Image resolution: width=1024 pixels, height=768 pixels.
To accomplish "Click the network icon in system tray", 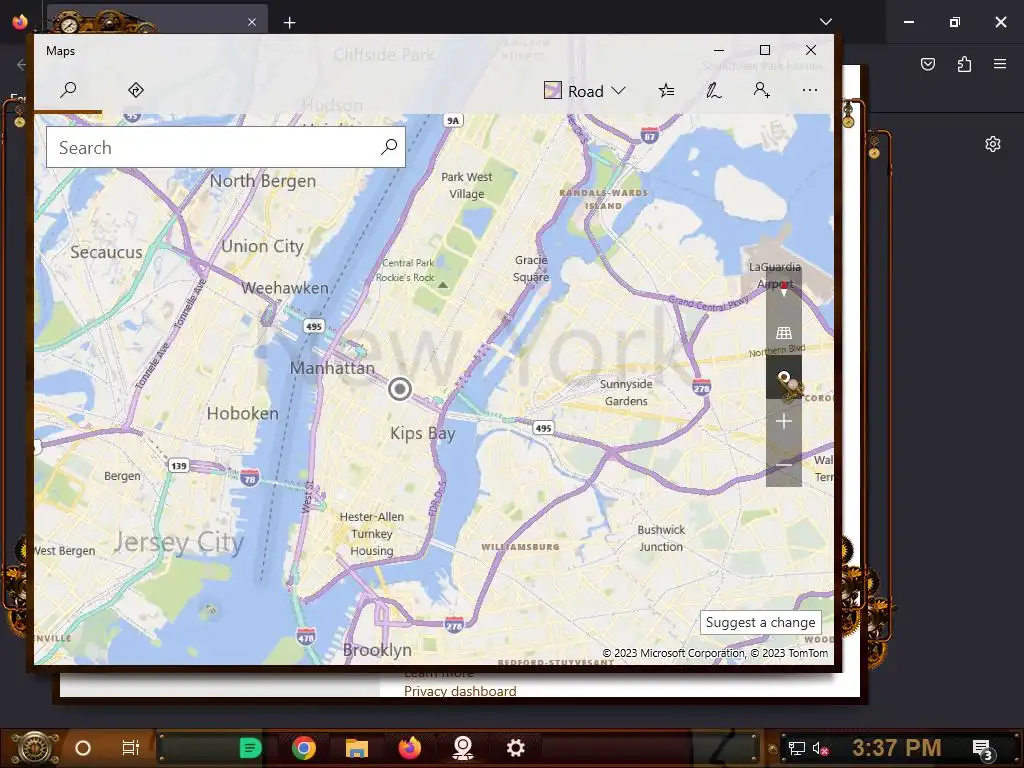I will [x=796, y=748].
